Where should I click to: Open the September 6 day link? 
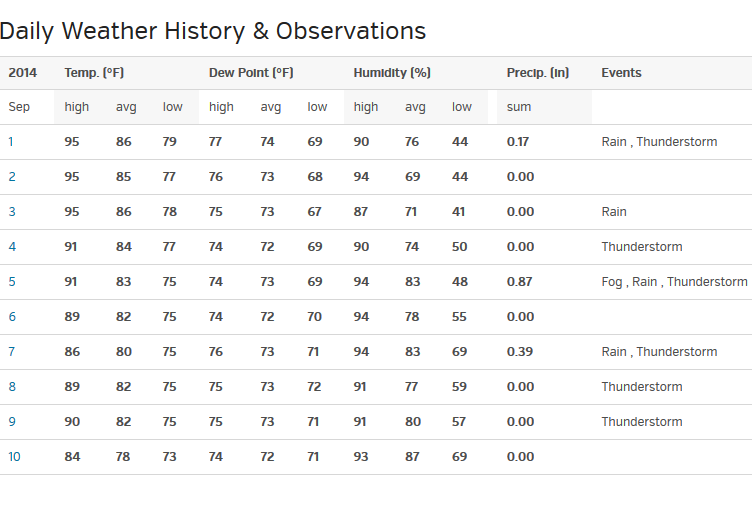coord(12,317)
